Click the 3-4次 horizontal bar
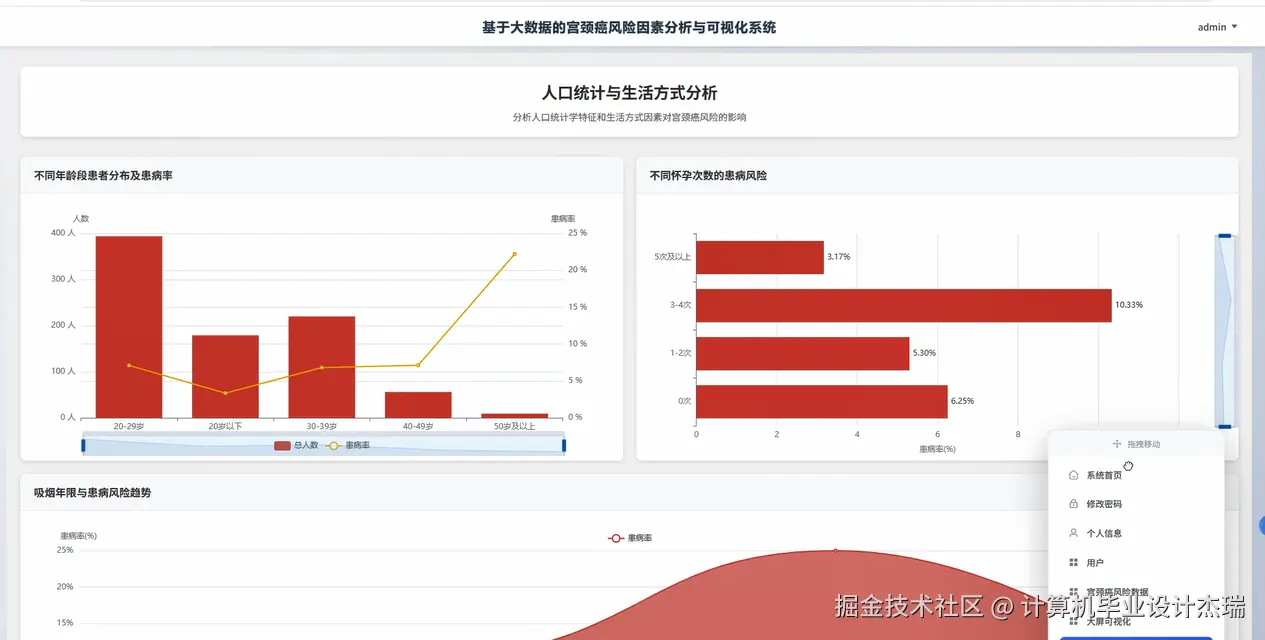 [904, 305]
